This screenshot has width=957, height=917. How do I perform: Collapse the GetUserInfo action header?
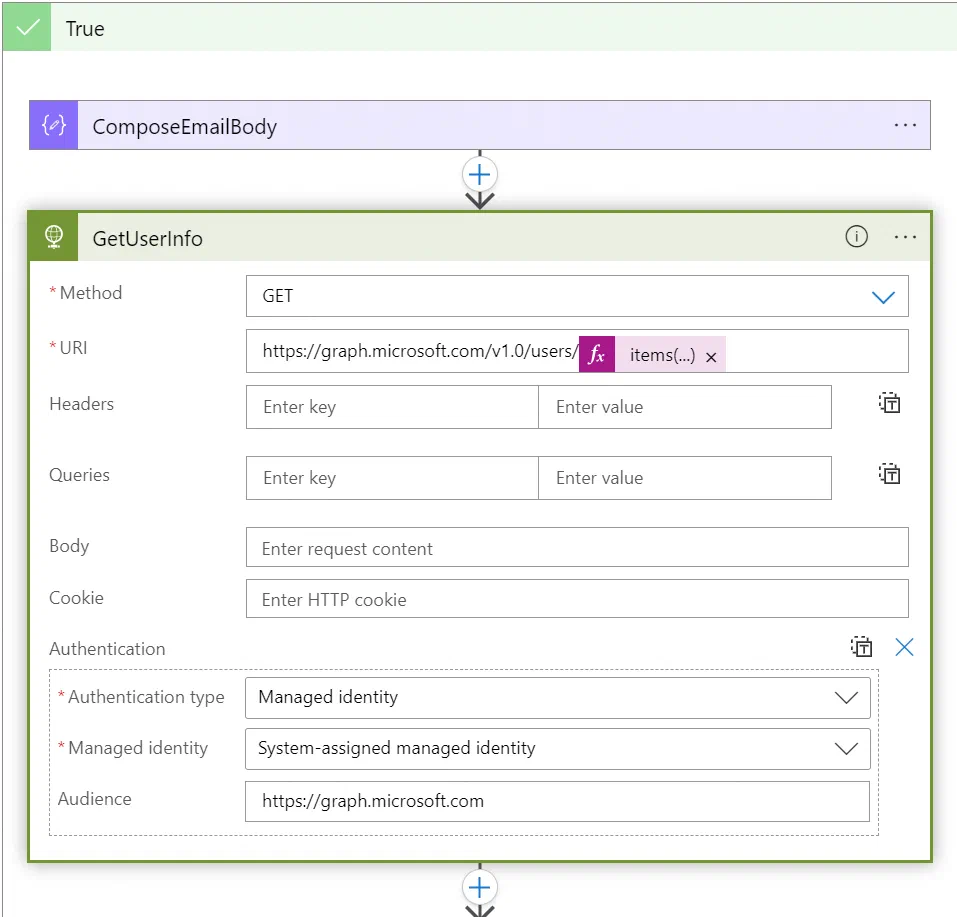click(480, 236)
